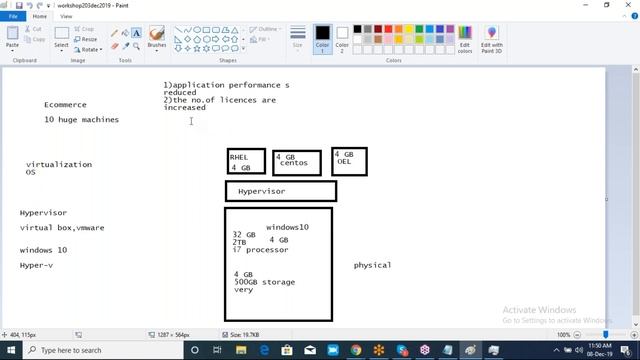Open the Action Center notifications icon

[x=626, y=350]
